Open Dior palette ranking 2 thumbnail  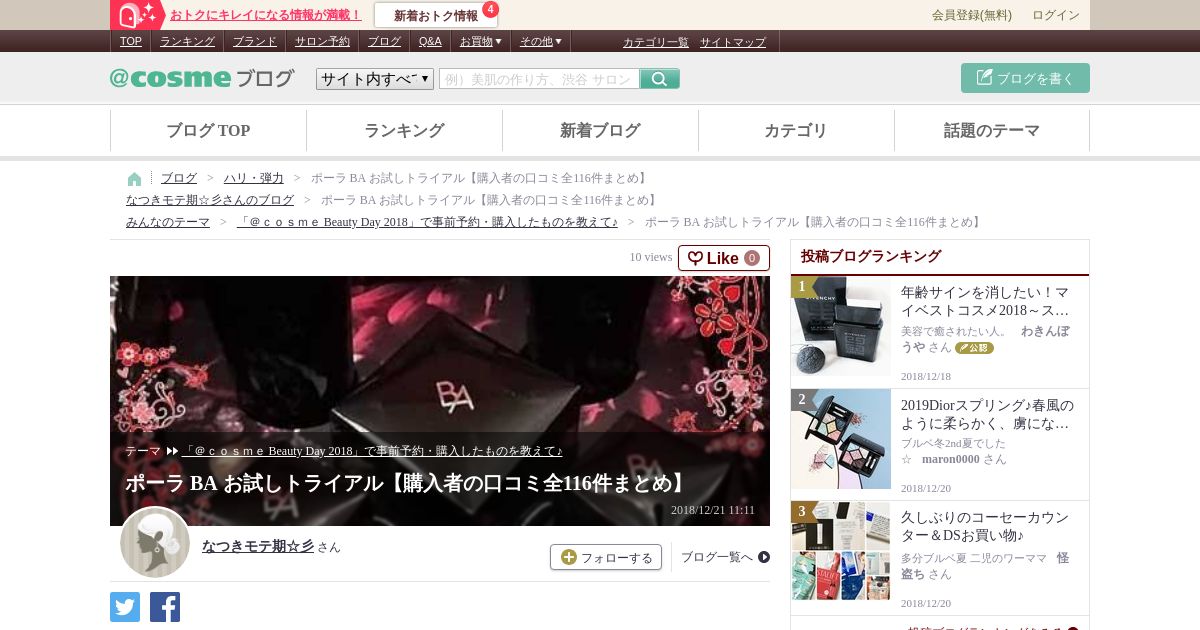pos(841,439)
